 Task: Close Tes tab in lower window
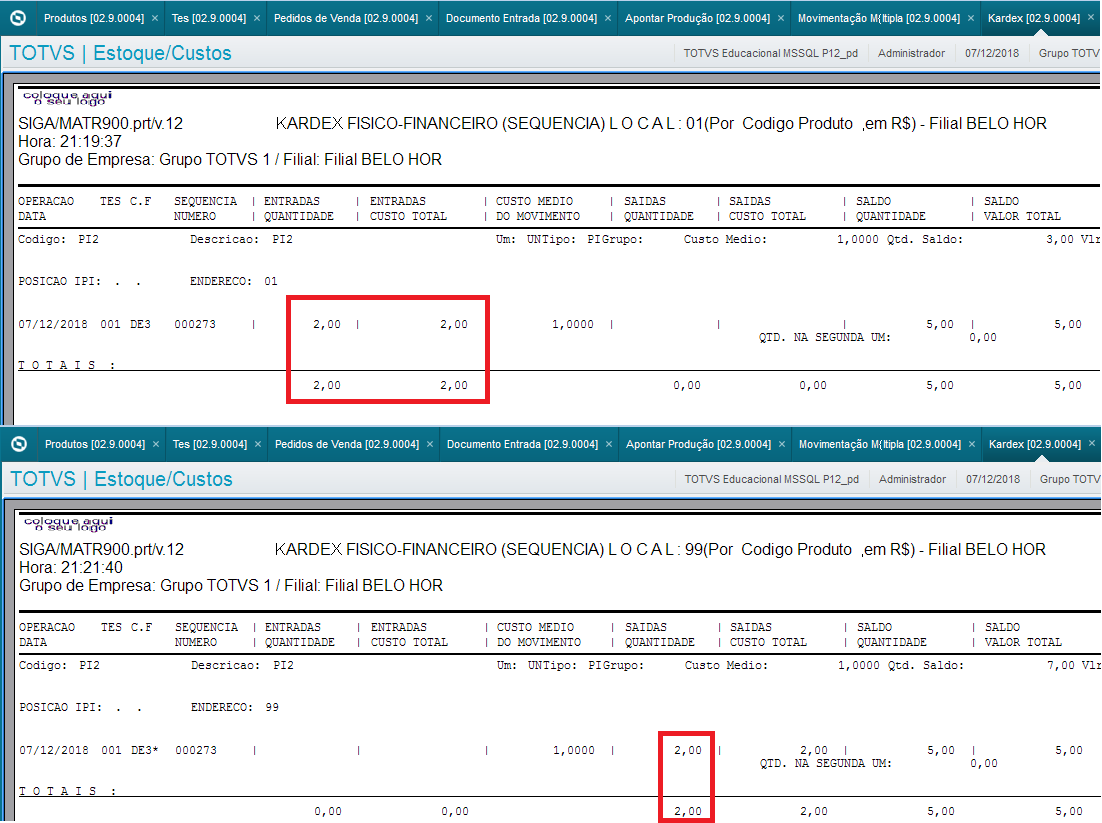[258, 444]
